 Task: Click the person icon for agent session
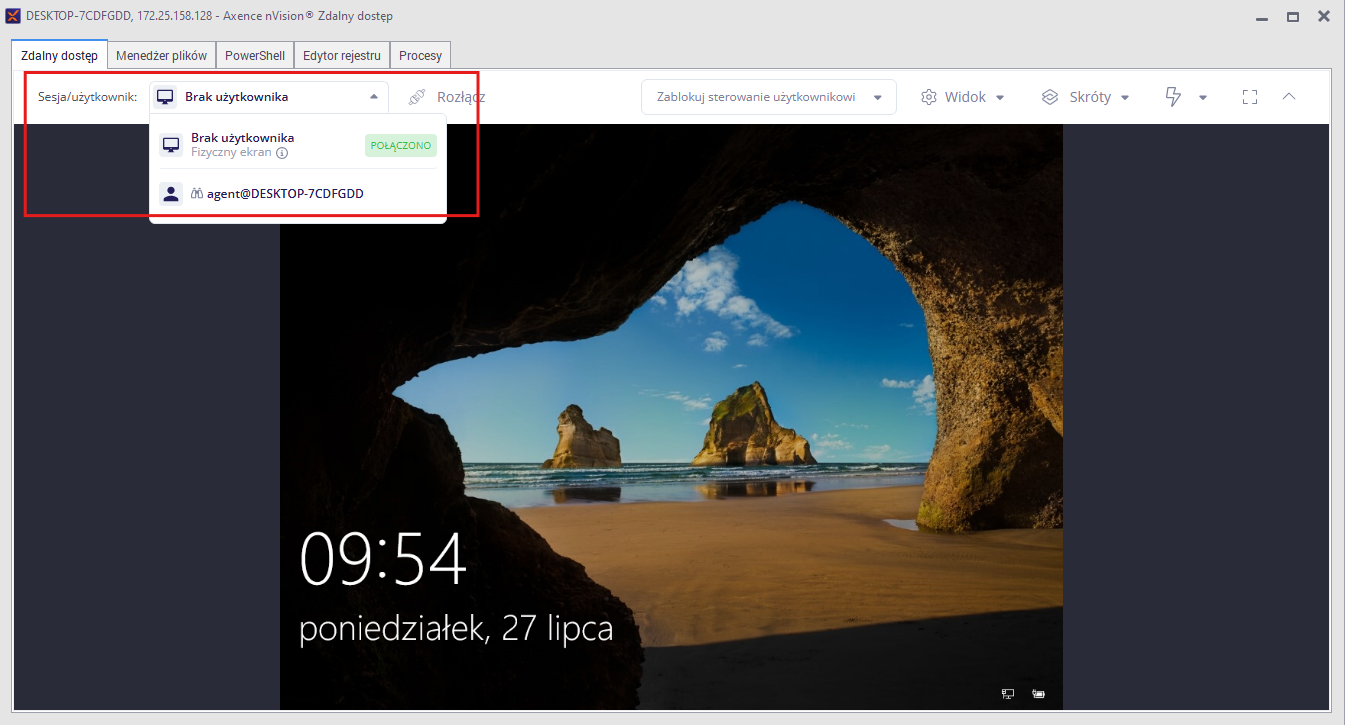pyautogui.click(x=171, y=194)
